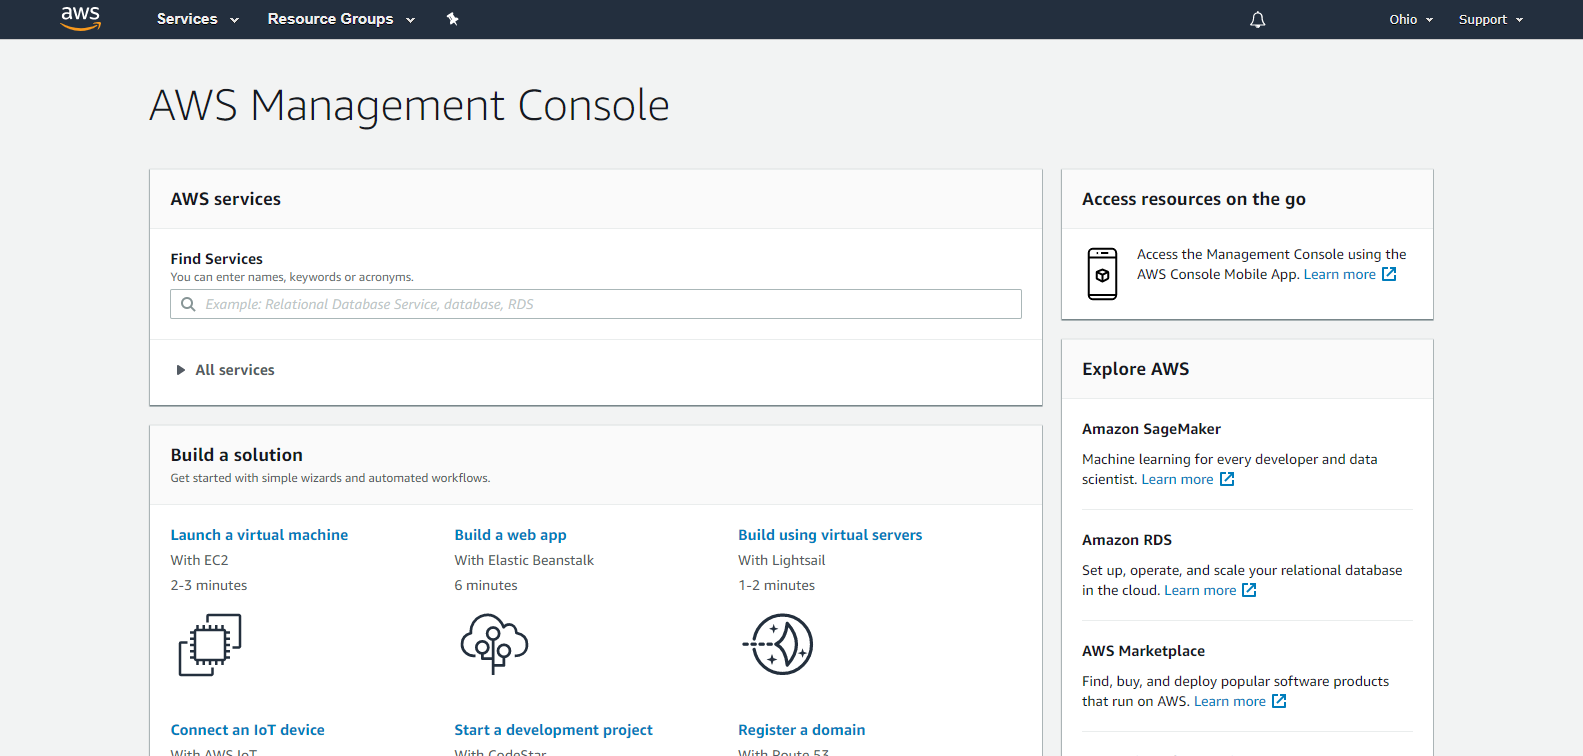
Task: Click the AWS Management Console title
Action: point(409,105)
